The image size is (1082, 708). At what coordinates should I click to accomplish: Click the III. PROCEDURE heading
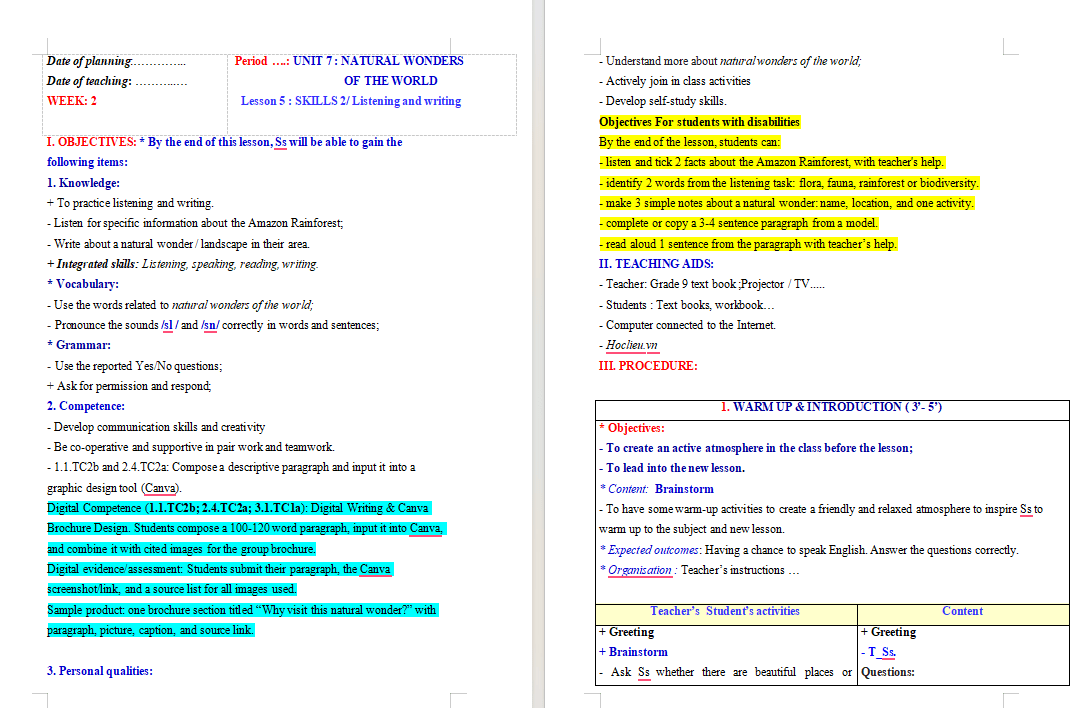coord(648,366)
